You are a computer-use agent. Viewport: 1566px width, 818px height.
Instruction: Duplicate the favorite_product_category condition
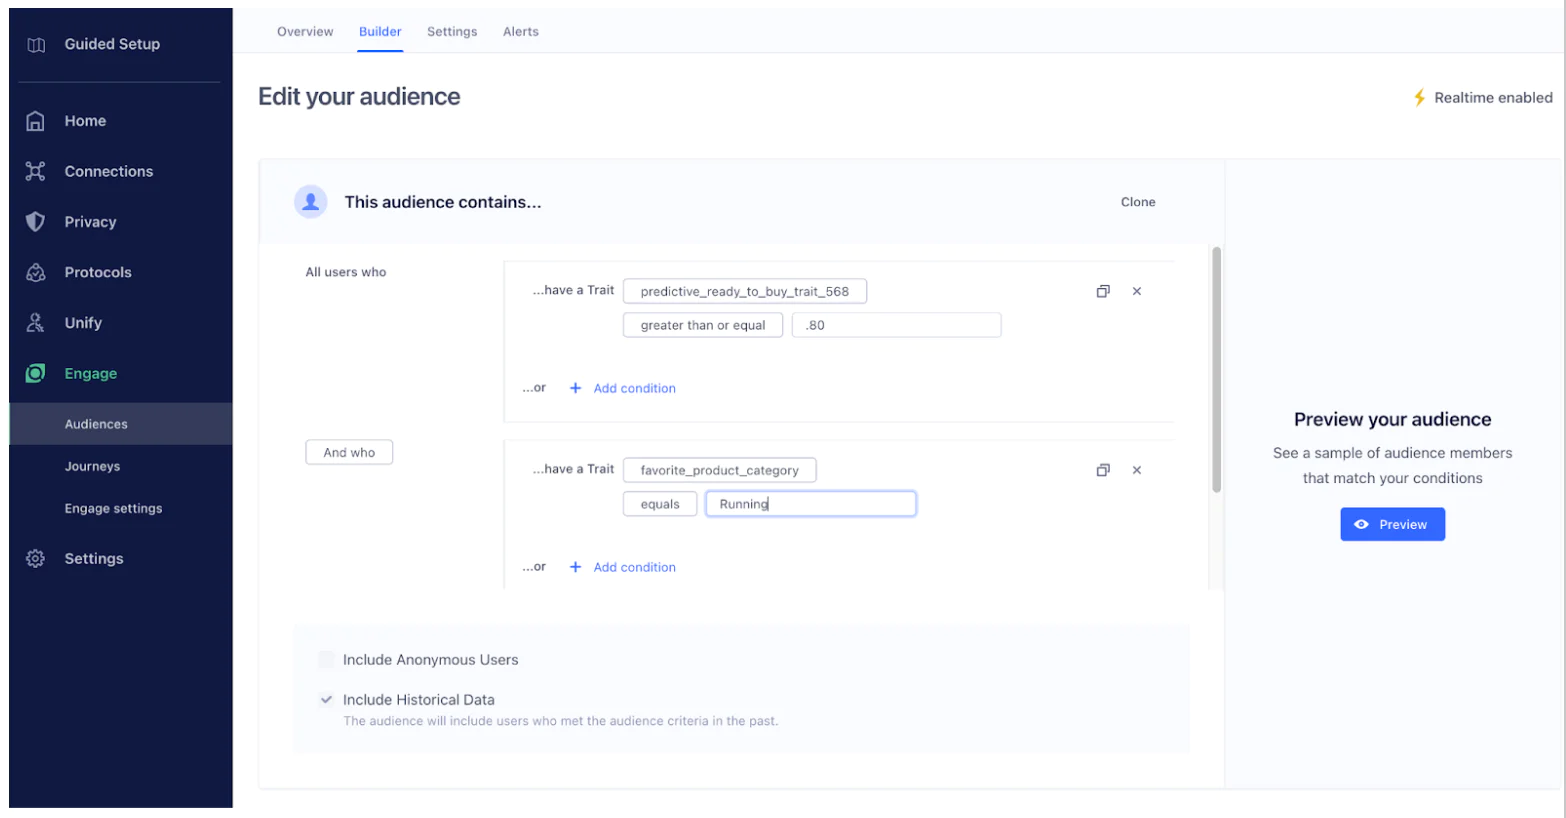click(1103, 469)
